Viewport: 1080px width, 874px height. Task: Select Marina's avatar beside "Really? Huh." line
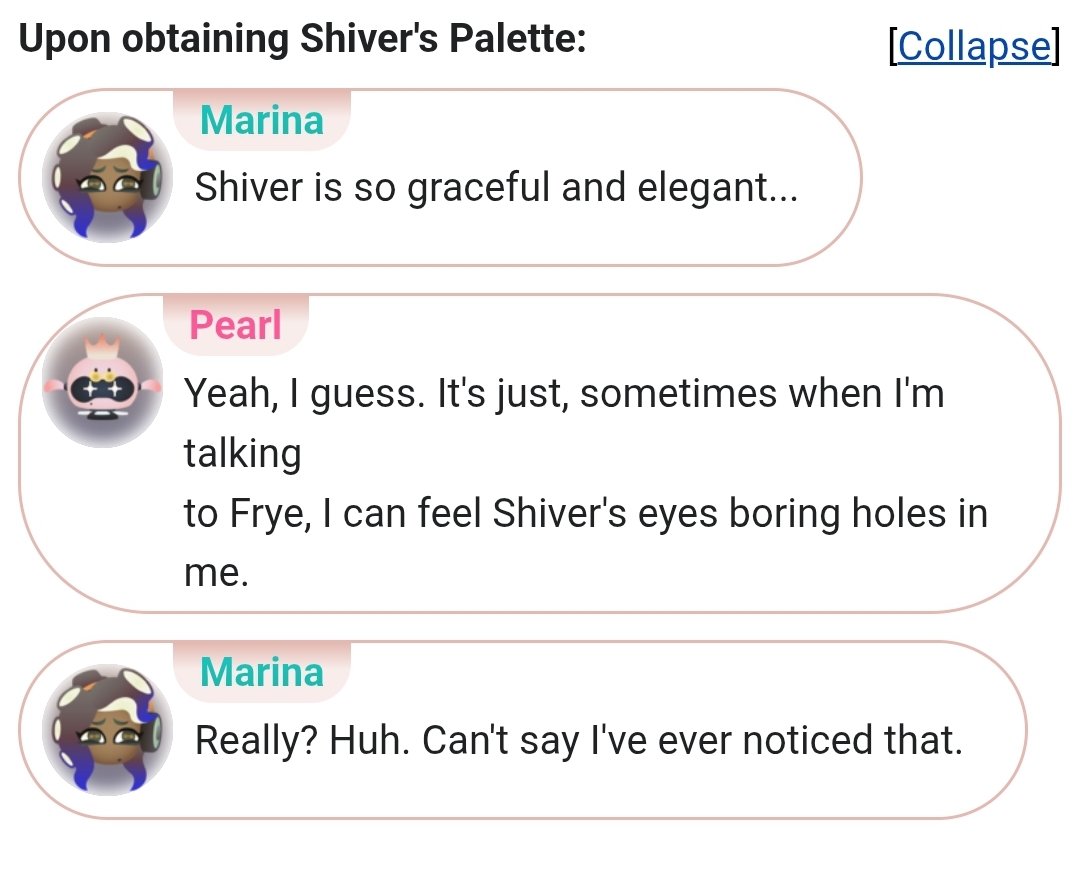point(107,730)
